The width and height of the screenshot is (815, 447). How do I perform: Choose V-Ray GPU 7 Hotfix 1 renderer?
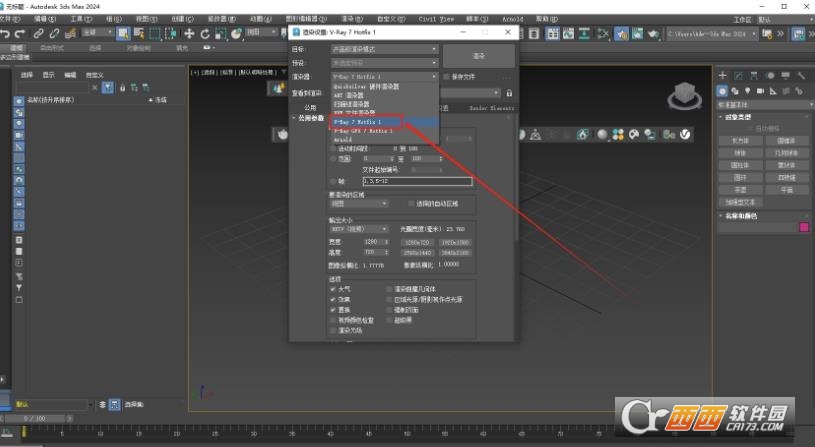(384, 131)
